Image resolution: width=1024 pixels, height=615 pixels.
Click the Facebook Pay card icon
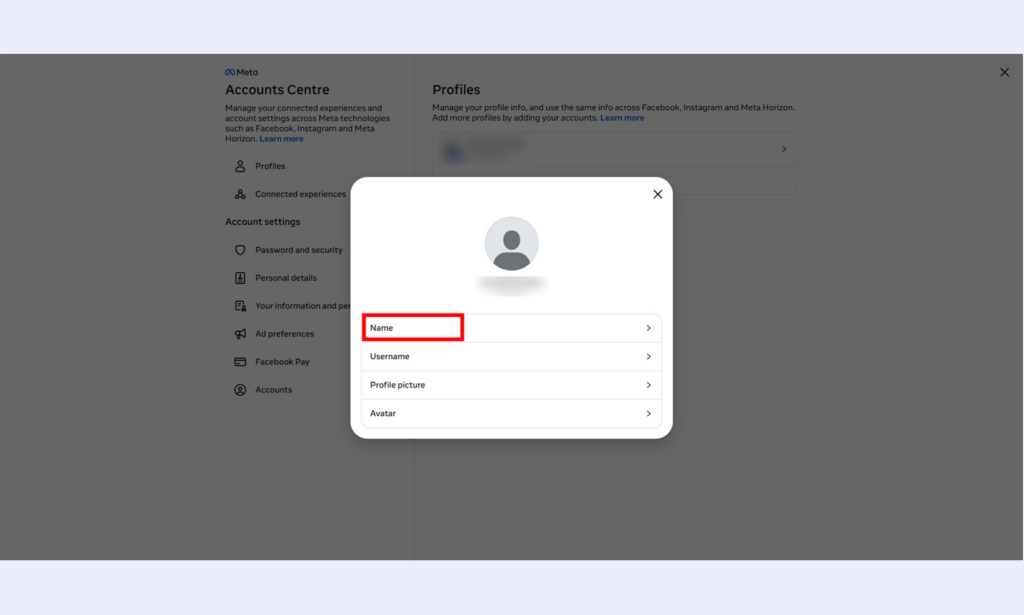pyautogui.click(x=240, y=362)
